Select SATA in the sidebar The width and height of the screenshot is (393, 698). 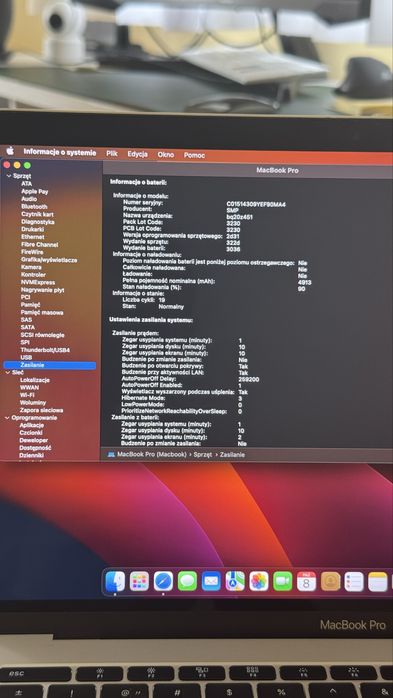28,327
